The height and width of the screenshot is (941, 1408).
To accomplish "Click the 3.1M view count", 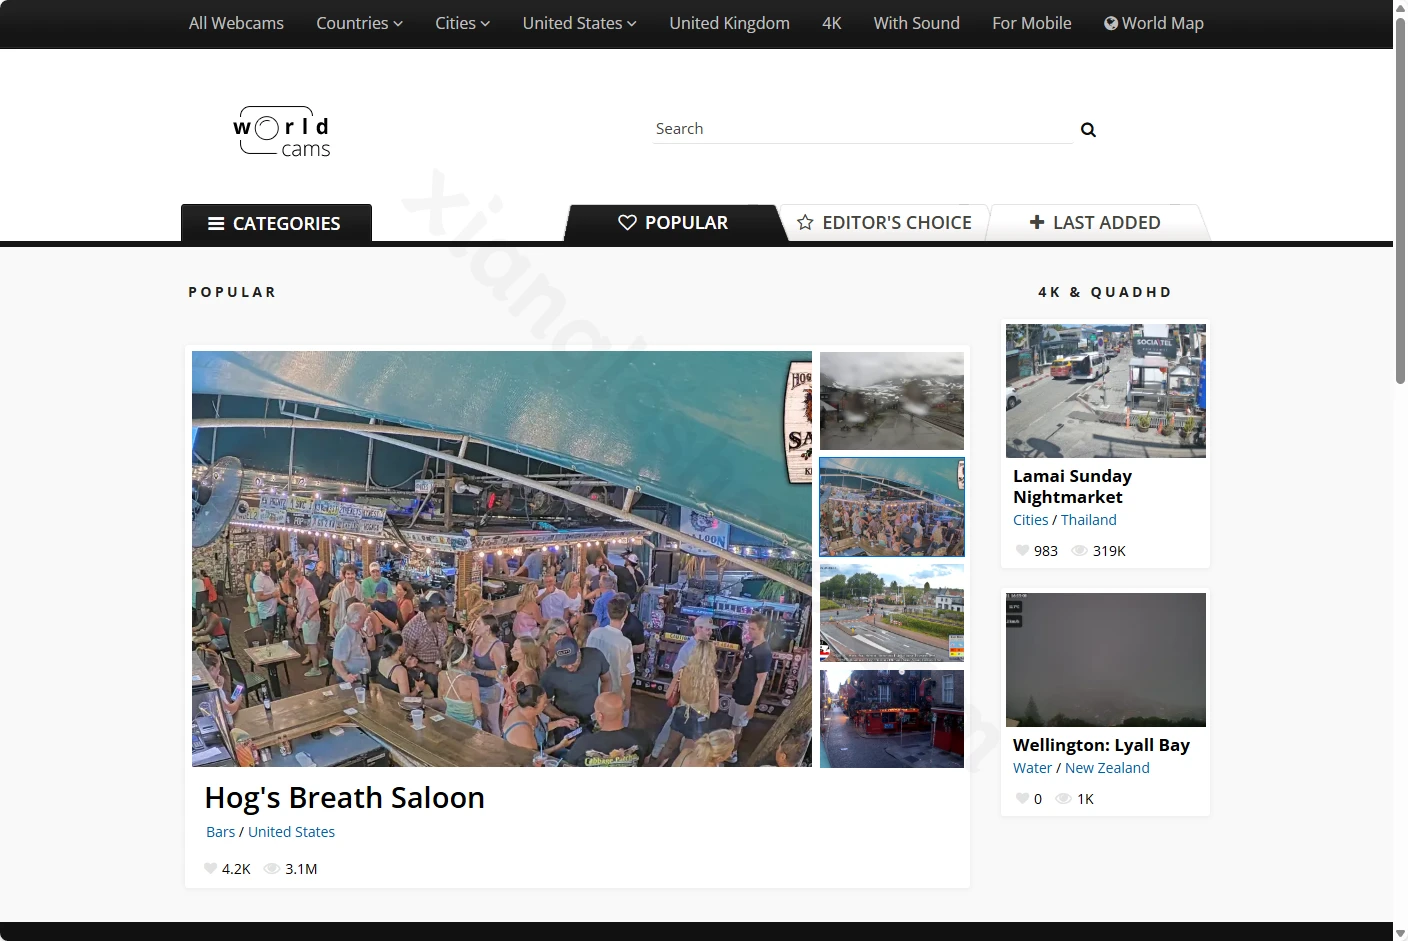I will pyautogui.click(x=301, y=869).
